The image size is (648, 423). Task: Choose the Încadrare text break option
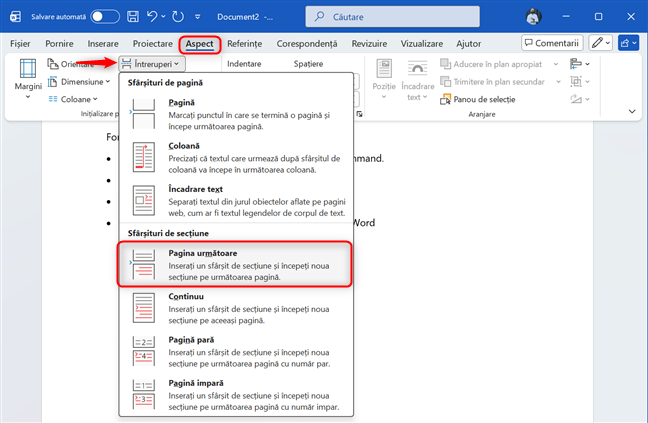pos(236,201)
